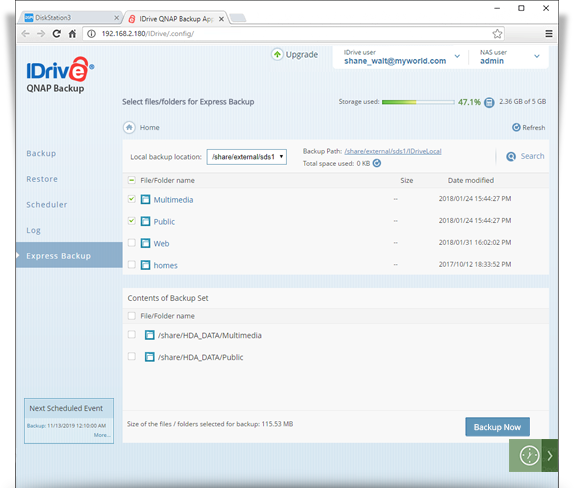Click the homes folder icon

click(x=145, y=265)
